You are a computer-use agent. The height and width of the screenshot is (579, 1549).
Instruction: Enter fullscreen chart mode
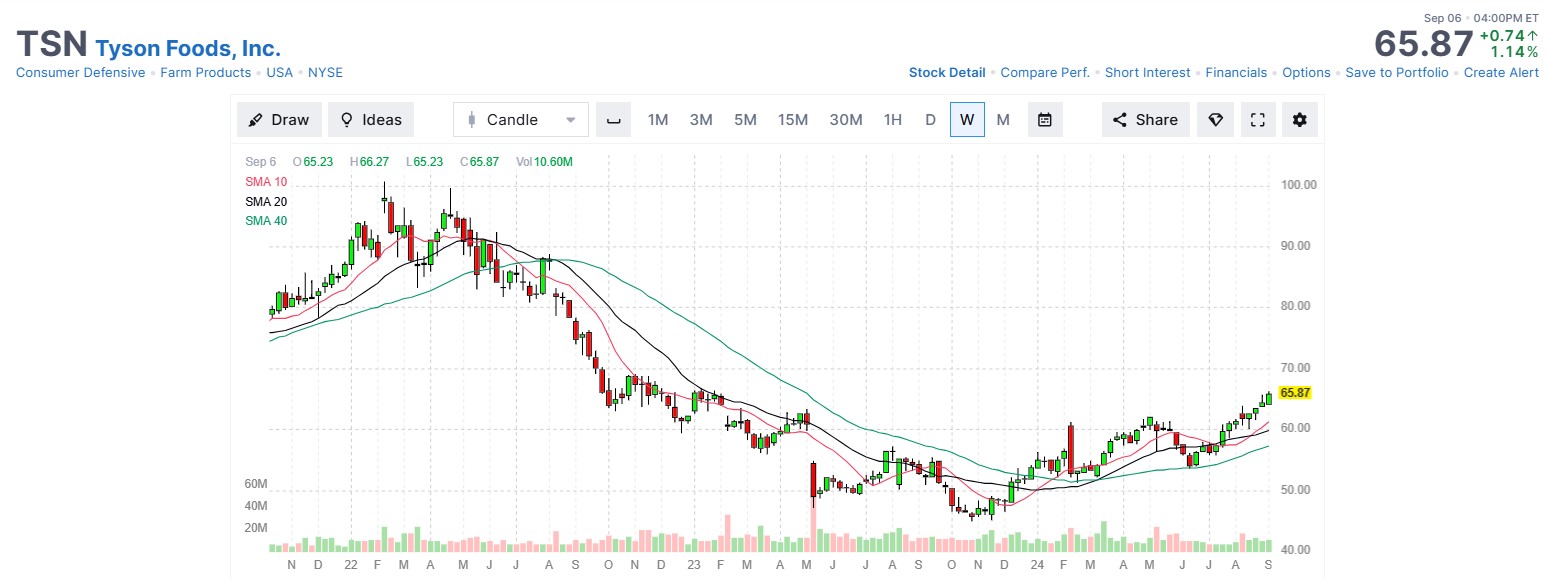coord(1258,120)
